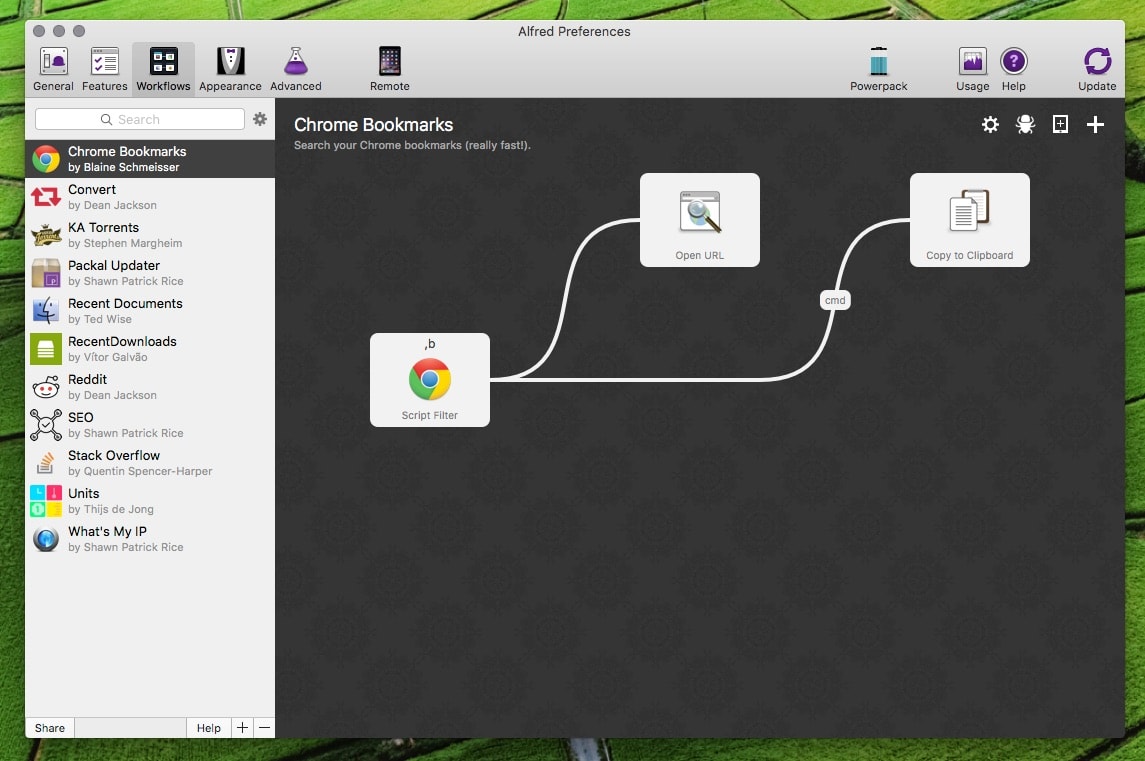Screen dimensions: 1145x761
Task: Click the documents icon in Copy to Clipboard
Action: [970, 210]
